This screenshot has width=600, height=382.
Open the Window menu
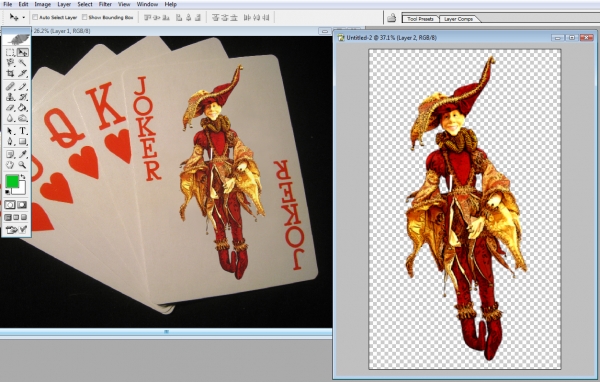pyautogui.click(x=147, y=4)
